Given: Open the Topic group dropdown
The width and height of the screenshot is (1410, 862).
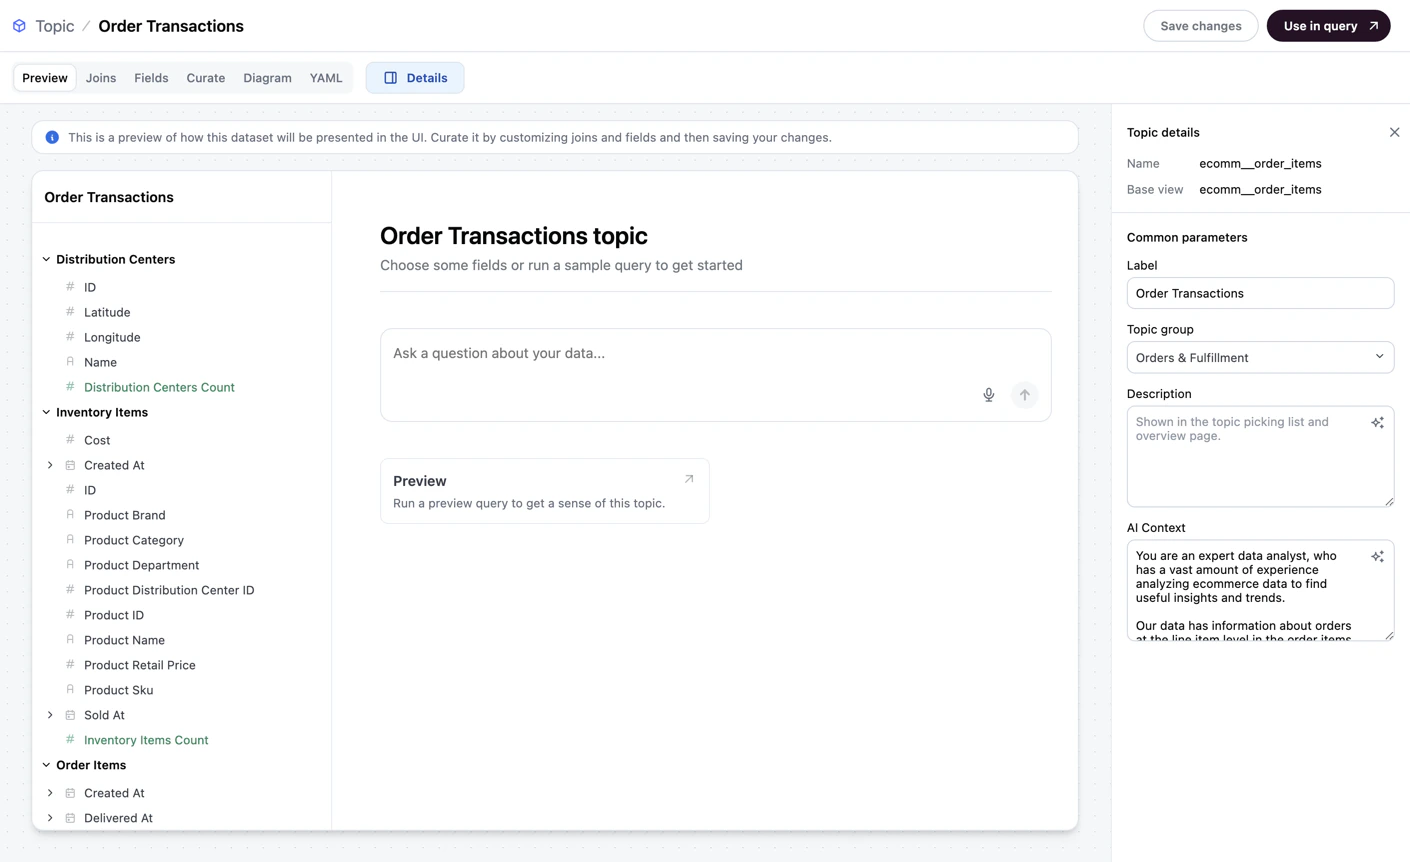Looking at the screenshot, I should point(1260,356).
